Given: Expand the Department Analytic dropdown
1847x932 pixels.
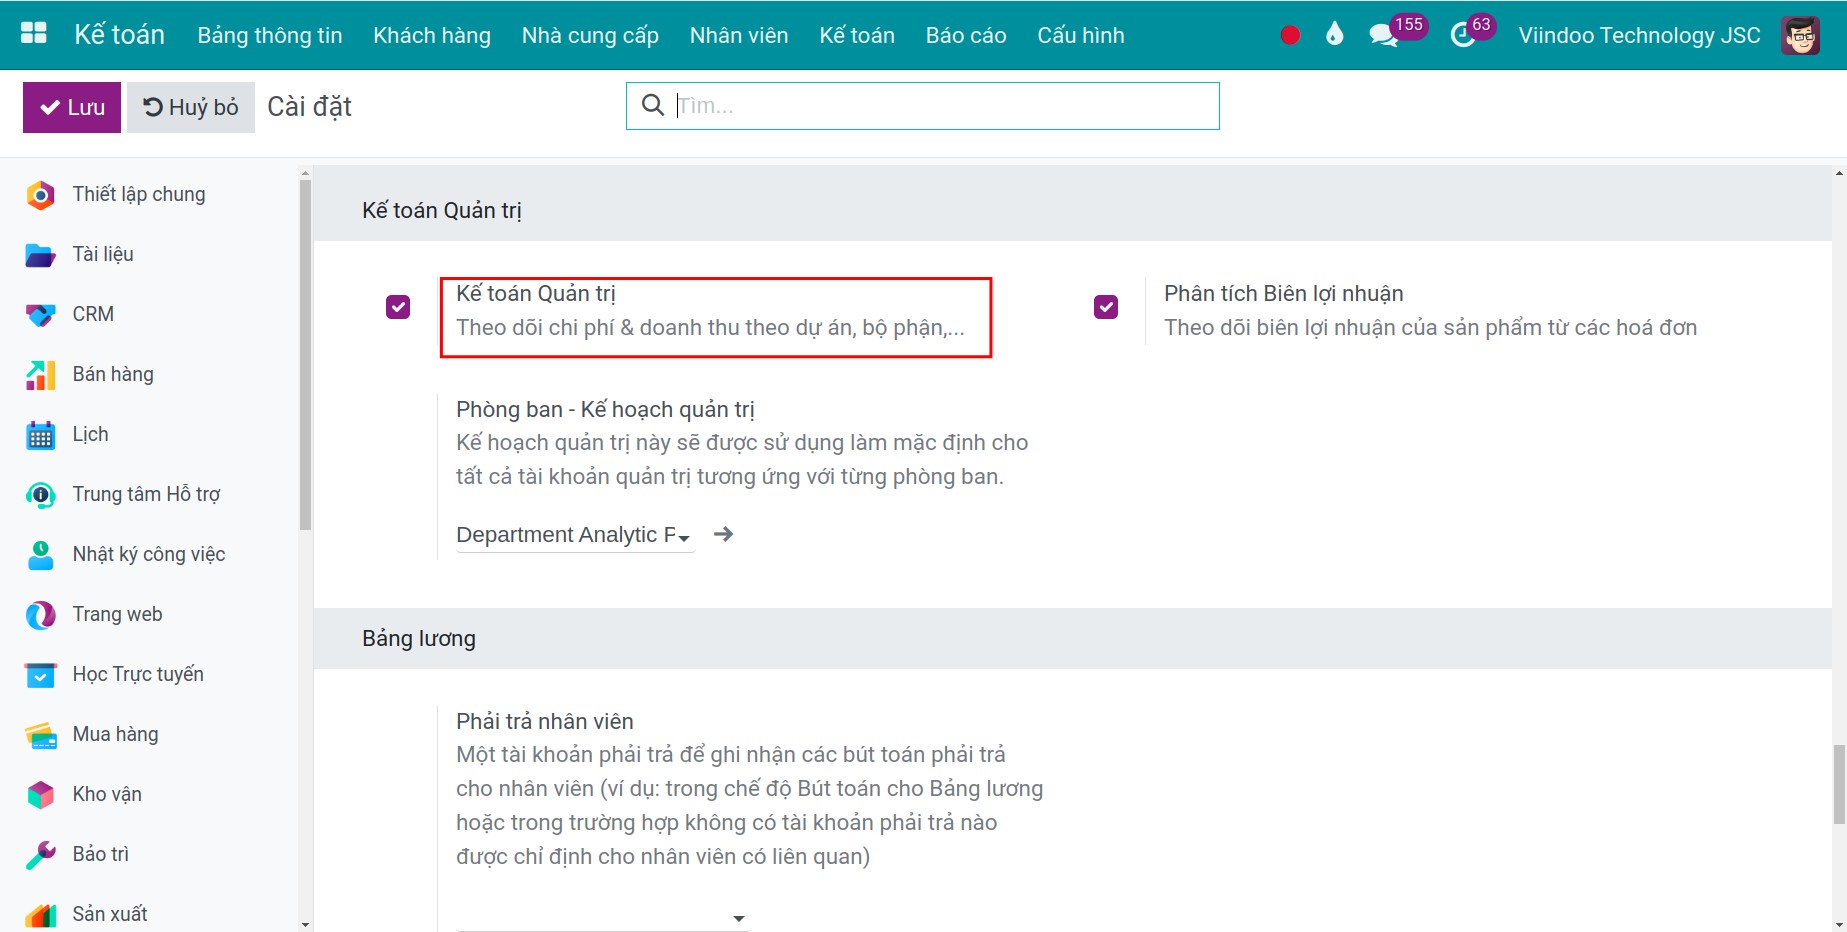Looking at the screenshot, I should point(574,536).
